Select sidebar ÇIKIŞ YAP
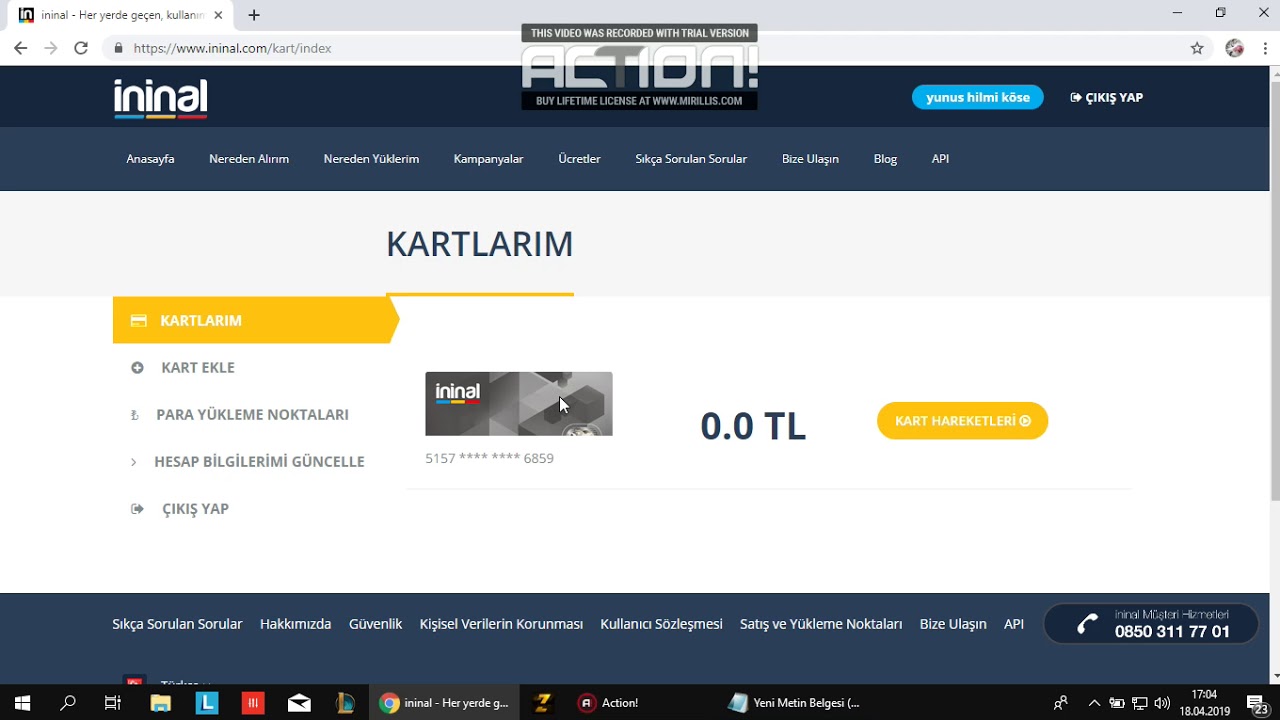Image resolution: width=1280 pixels, height=720 pixels. (x=195, y=508)
